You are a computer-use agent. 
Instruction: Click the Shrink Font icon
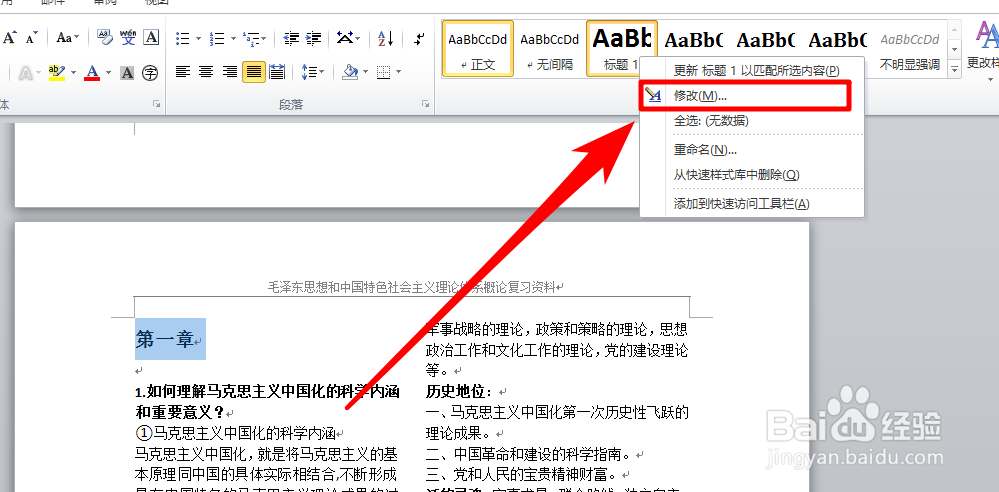(x=31, y=38)
